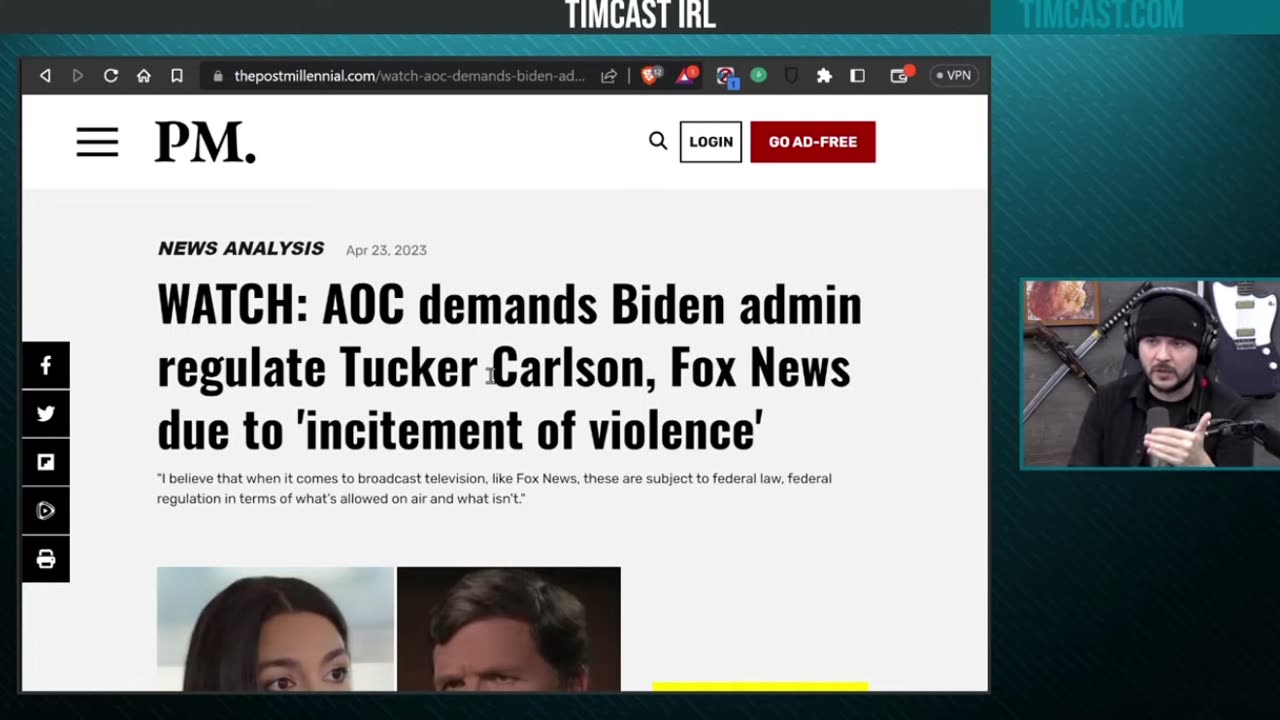Screen dimensions: 1280x720
Task: Click the blocker extension icon with badge
Action: [x=726, y=76]
